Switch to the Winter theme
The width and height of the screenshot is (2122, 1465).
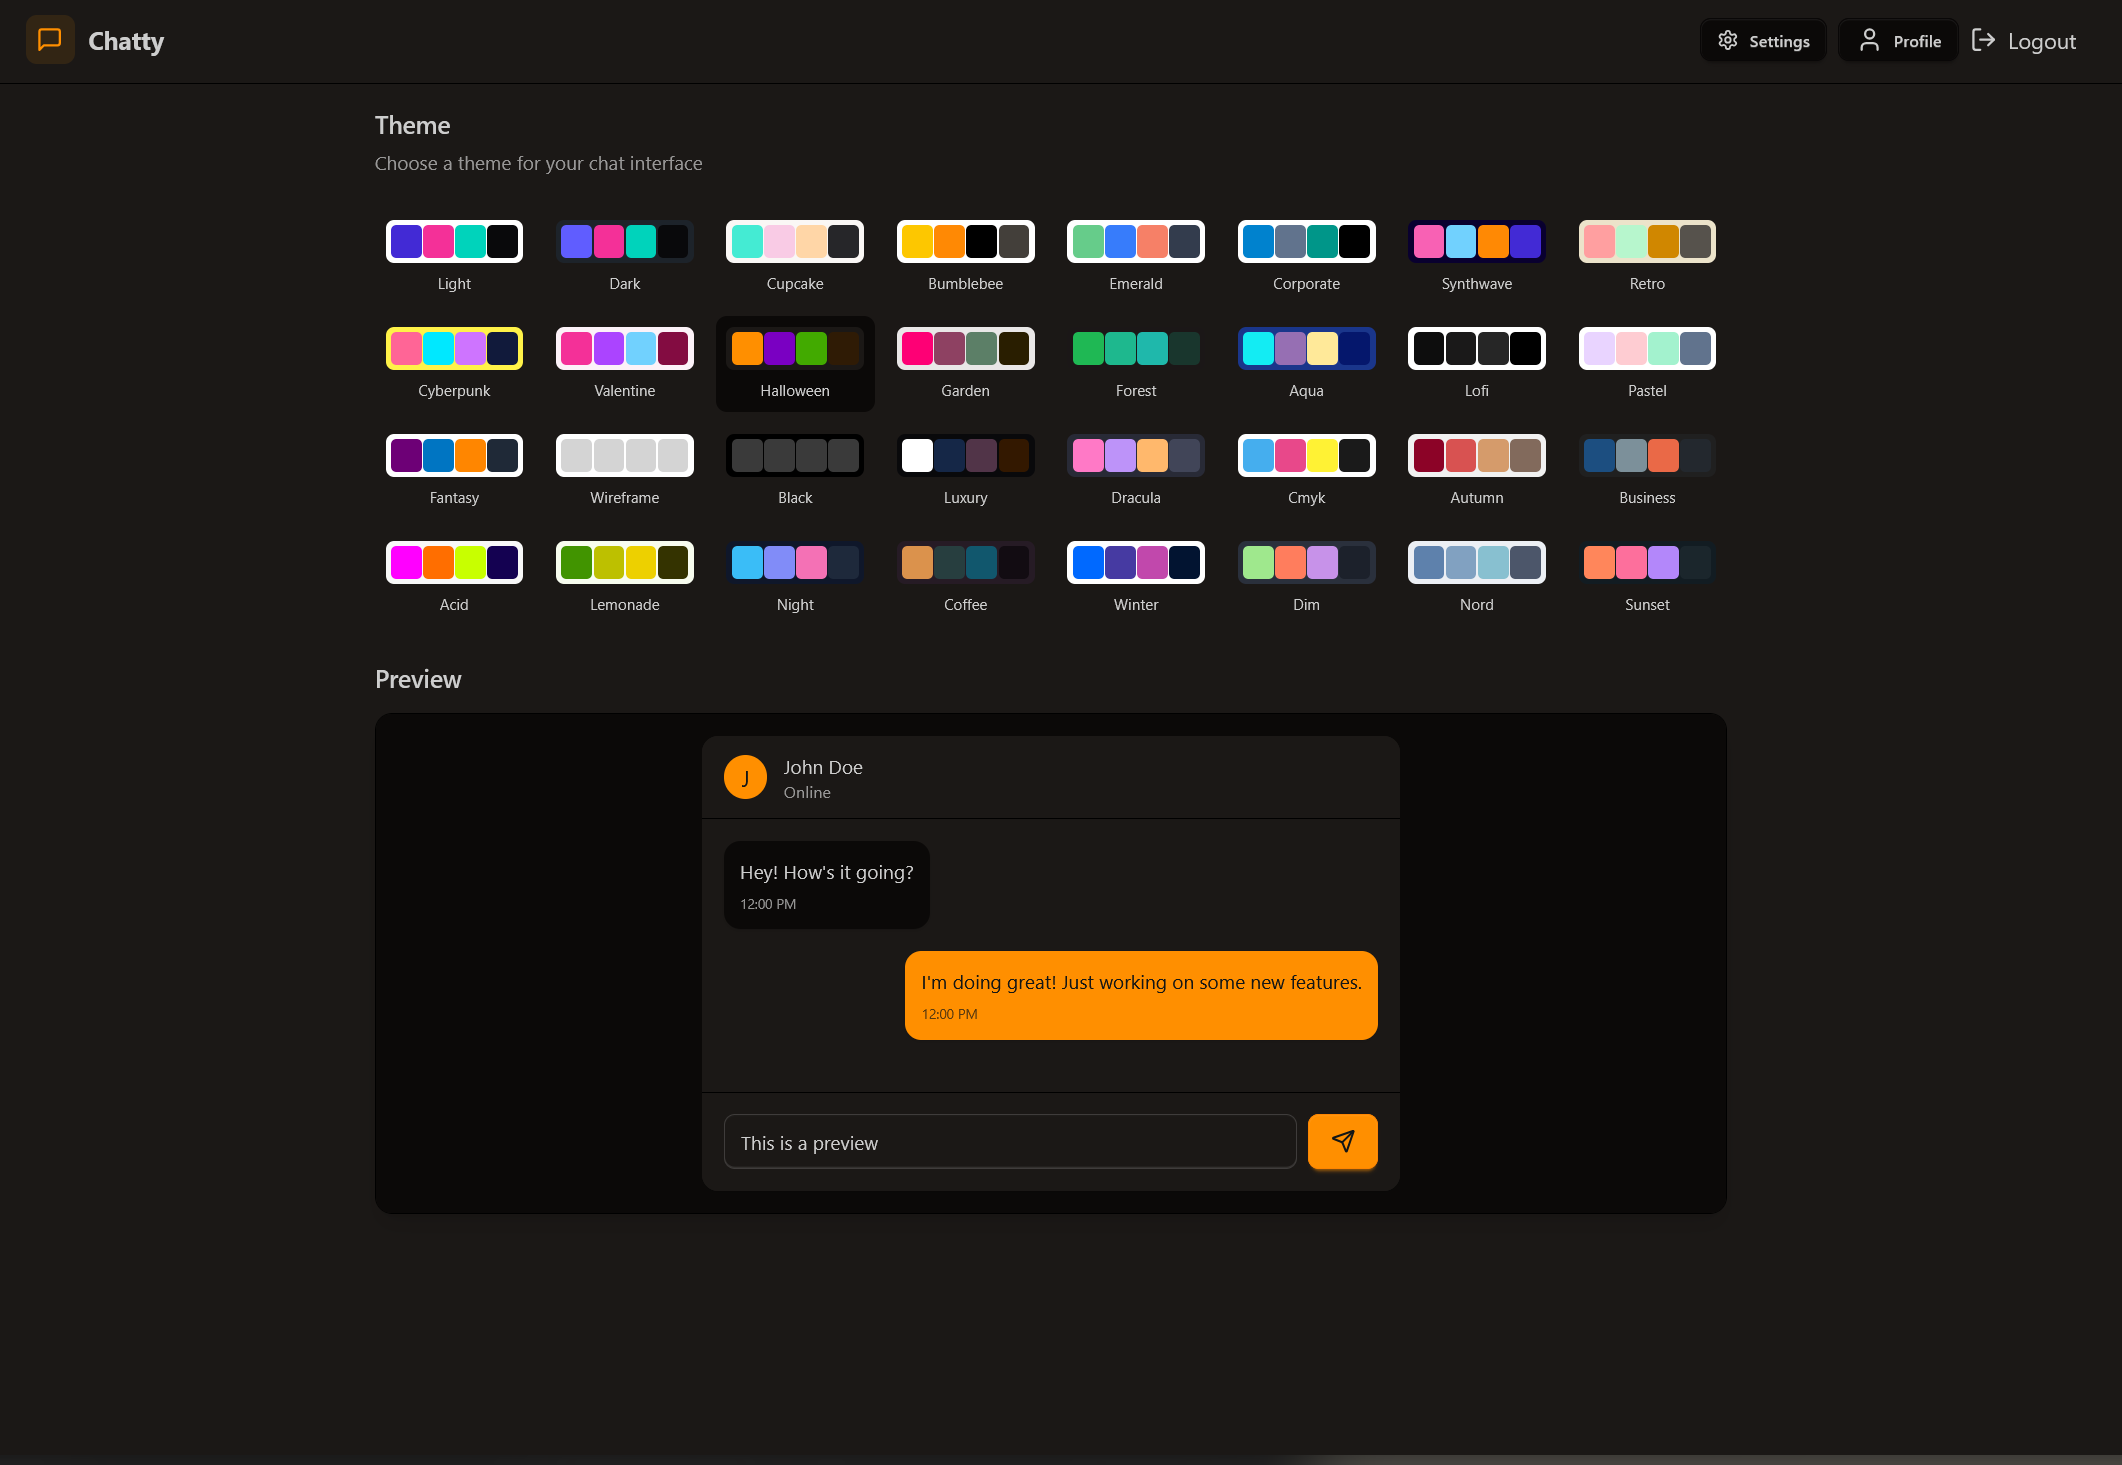(x=1136, y=577)
